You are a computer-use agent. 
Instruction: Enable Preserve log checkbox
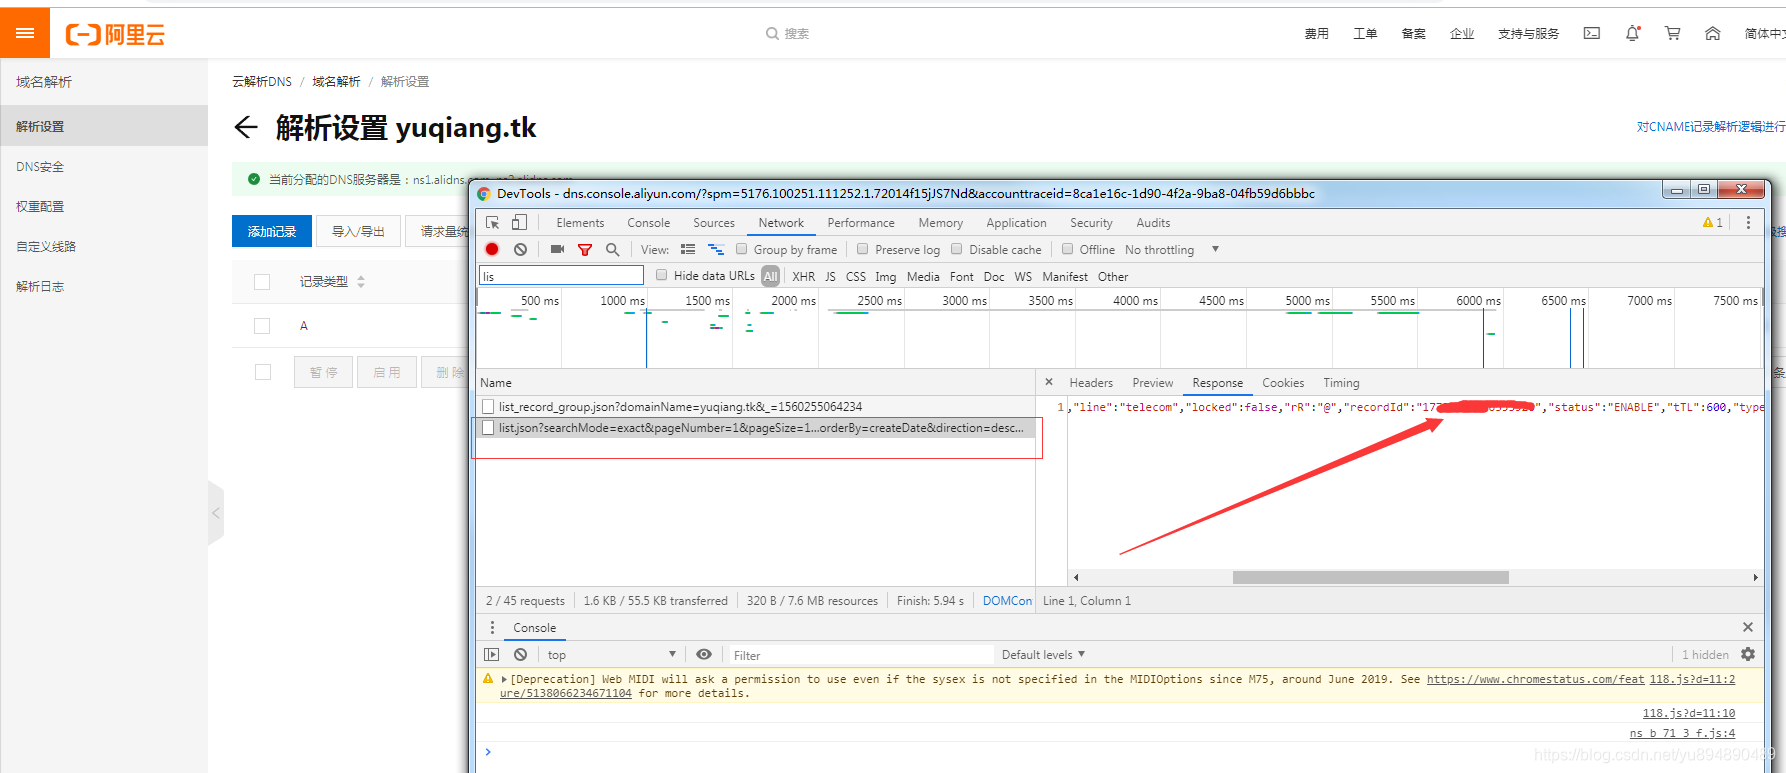[x=862, y=249]
